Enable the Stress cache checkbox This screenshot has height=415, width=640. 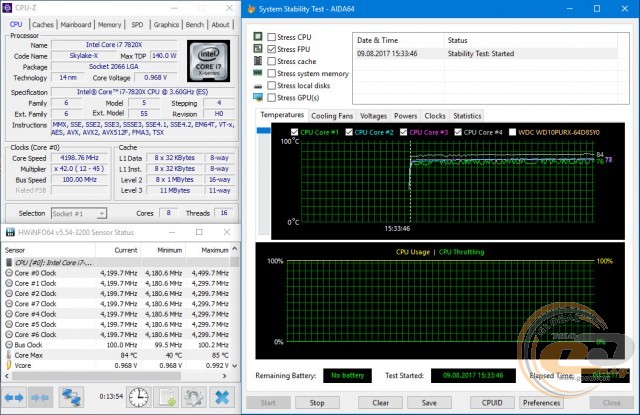click(x=271, y=61)
